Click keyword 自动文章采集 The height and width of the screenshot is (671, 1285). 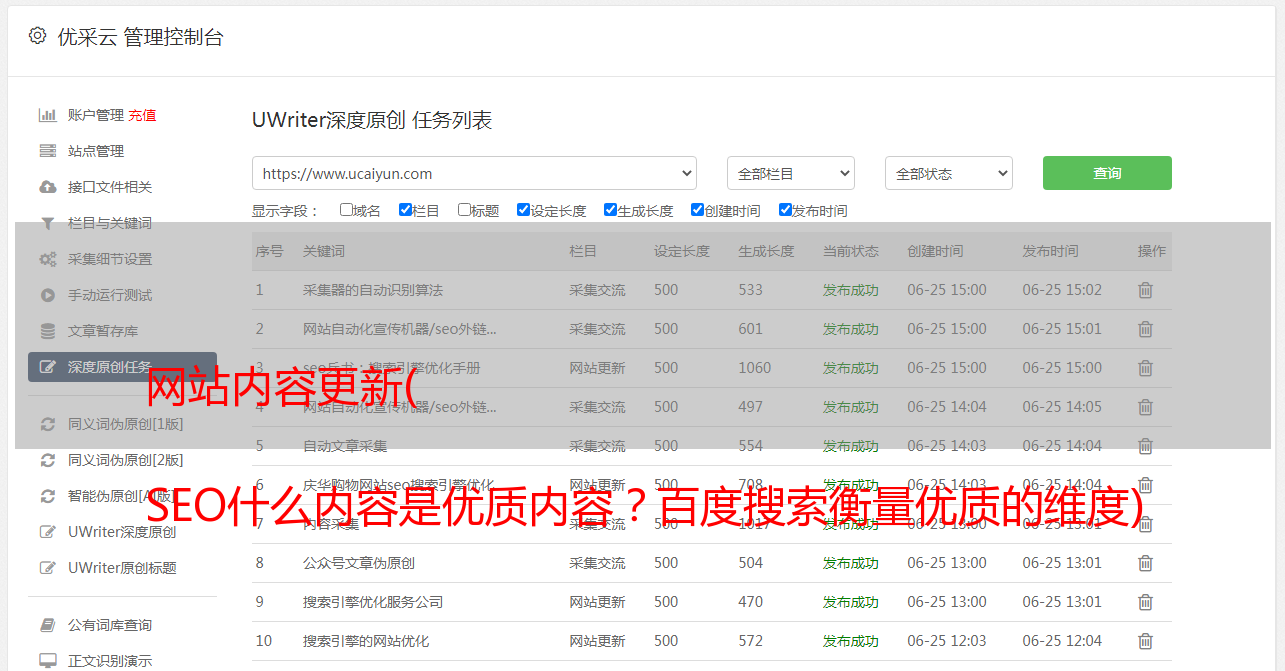click(345, 446)
